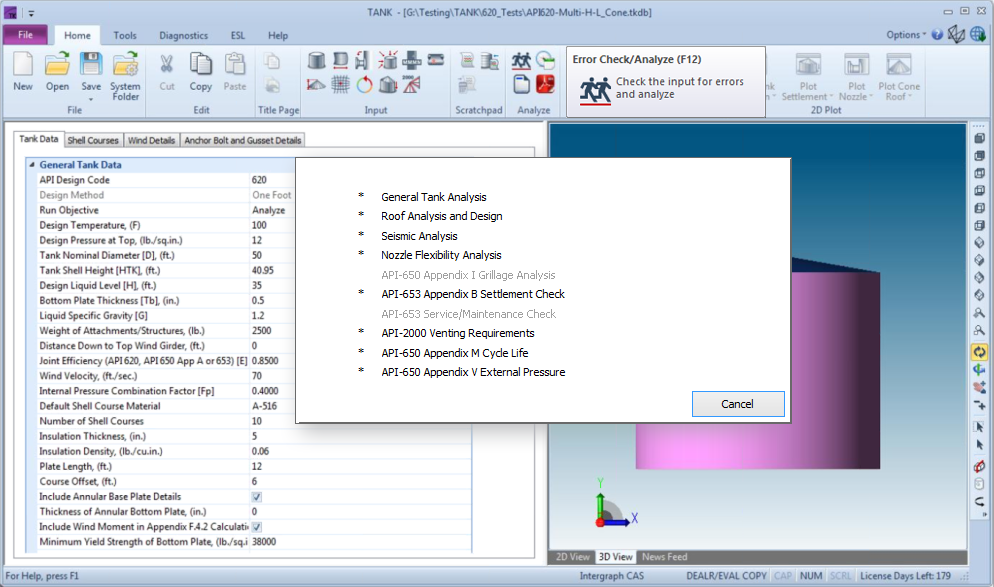This screenshot has width=994, height=587.
Task: Click the red PDF report icon
Action: pyautogui.click(x=545, y=84)
